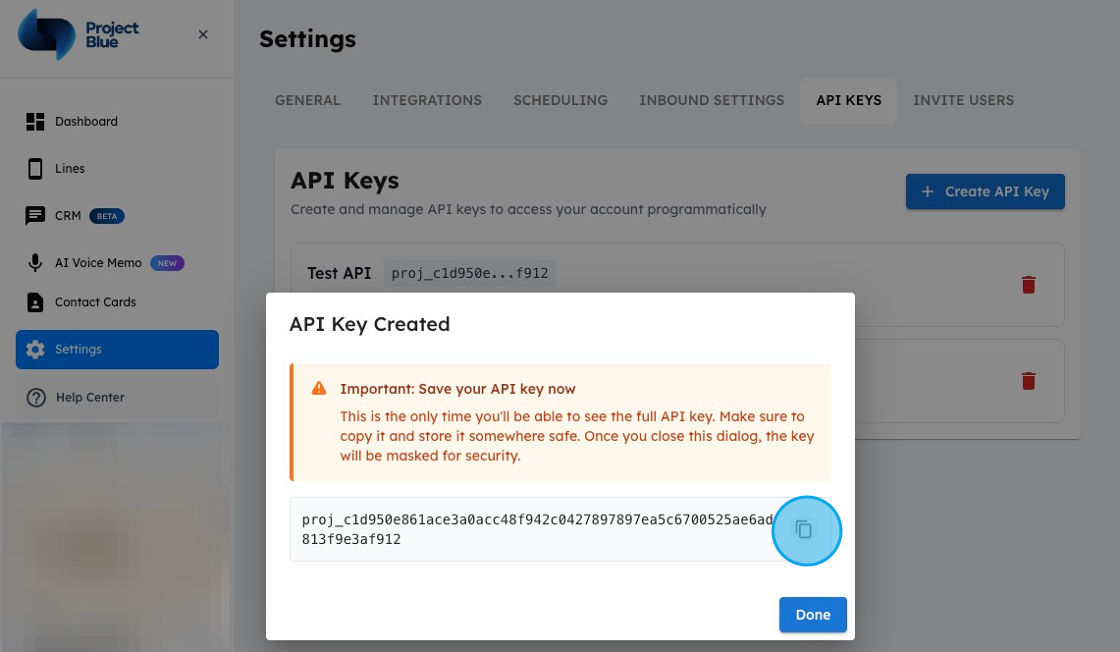Open the Lines section icon
Image resolution: width=1120 pixels, height=652 pixels.
[x=34, y=168]
